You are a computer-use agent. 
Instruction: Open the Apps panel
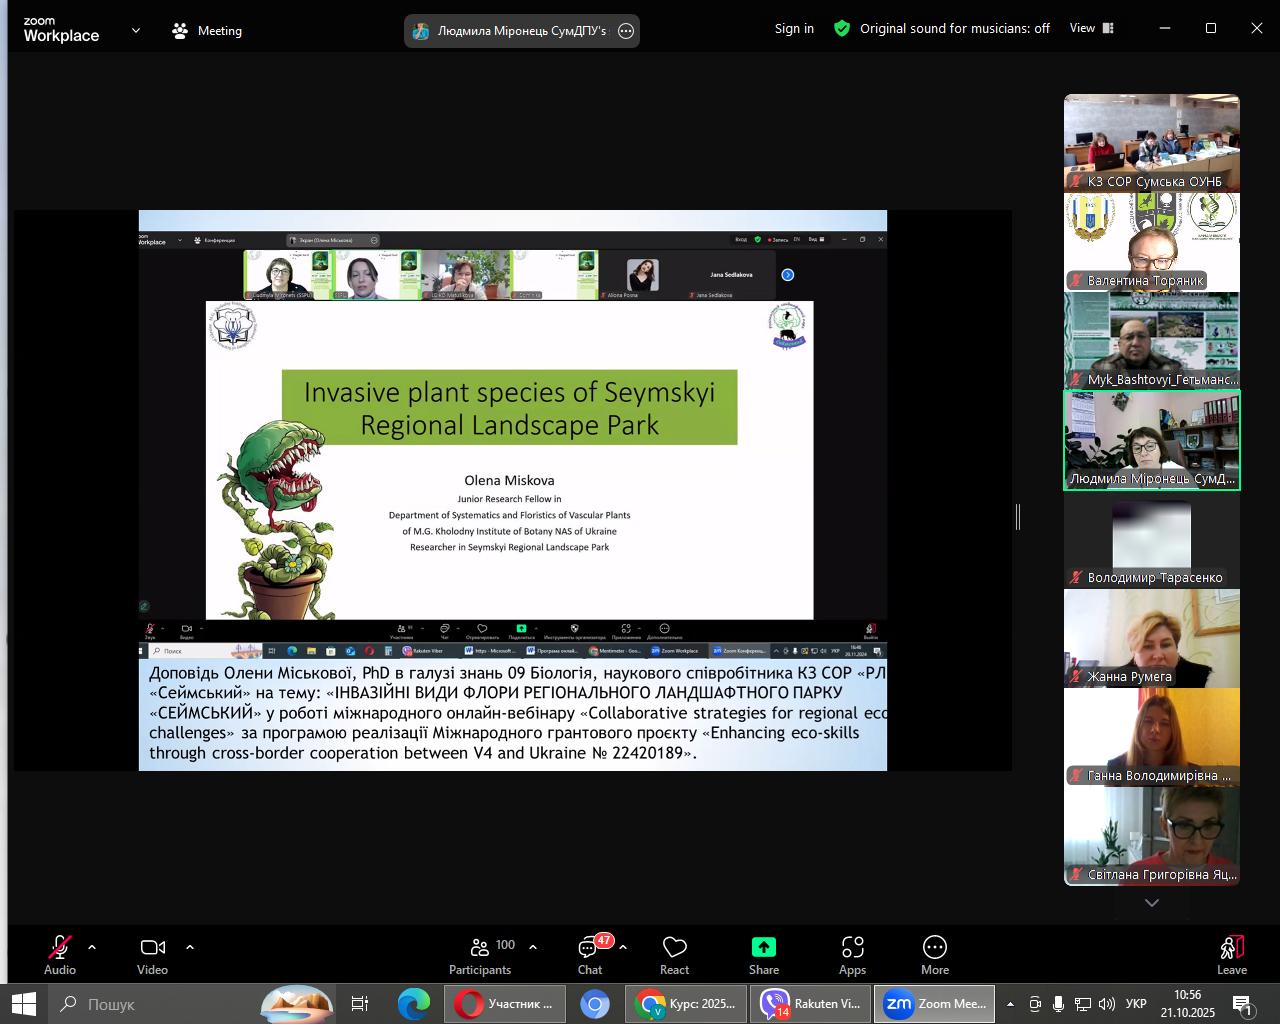click(852, 955)
